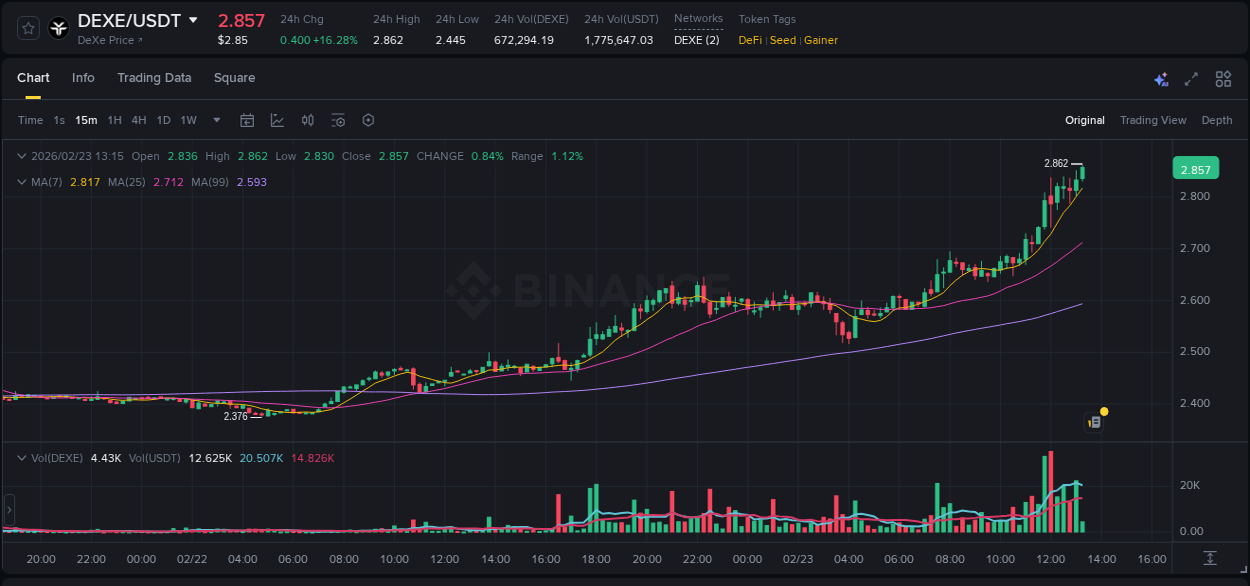The height and width of the screenshot is (586, 1250).
Task: Open the indicator settings icon
Action: (338, 120)
